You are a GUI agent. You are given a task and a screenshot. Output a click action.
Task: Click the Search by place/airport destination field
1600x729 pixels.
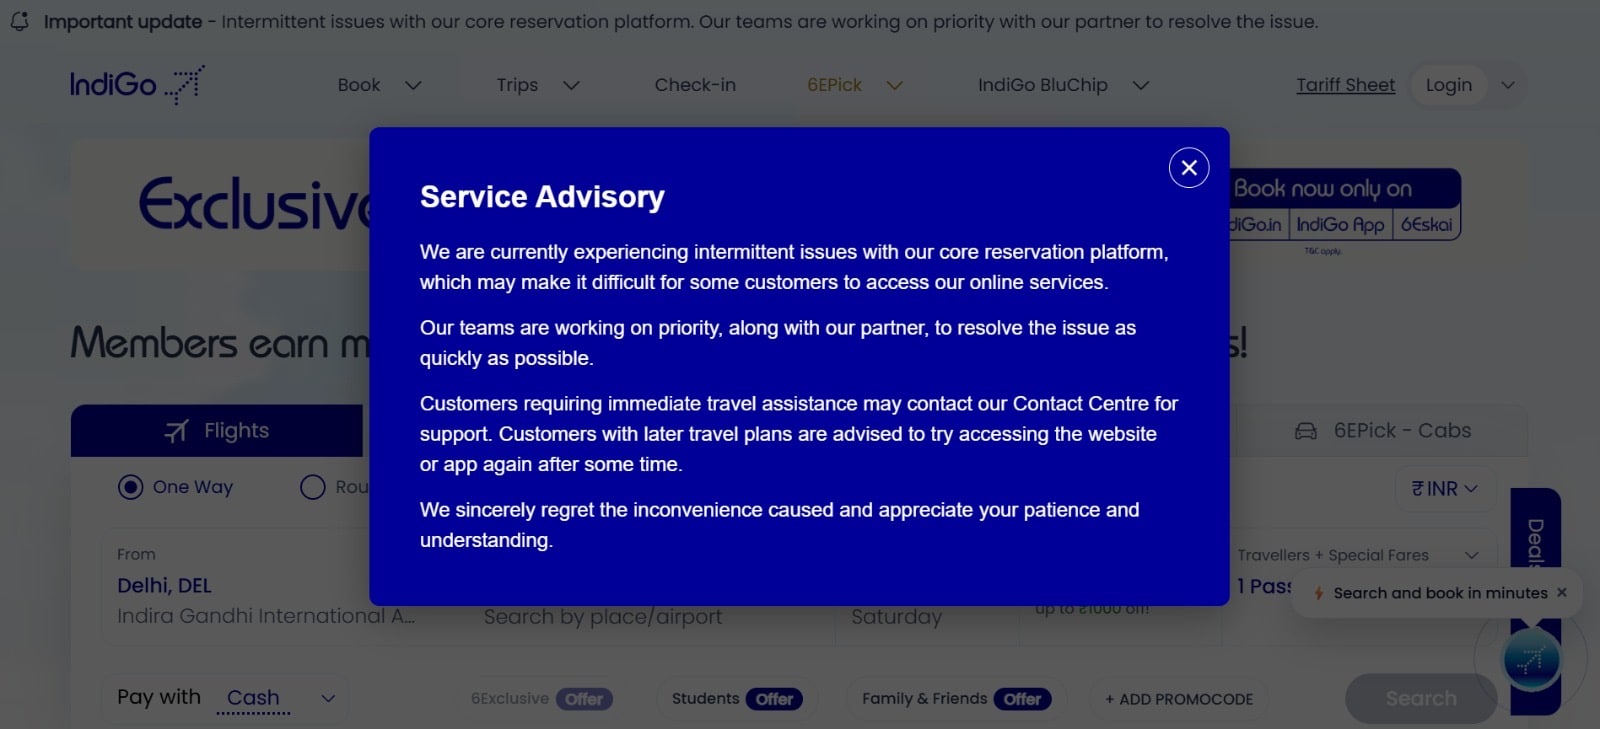point(603,617)
